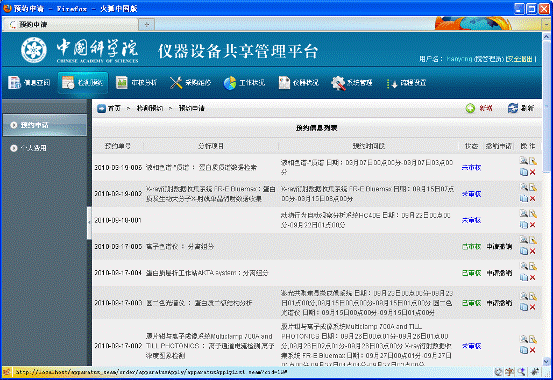The image size is (553, 380).
Task: Open the 流程设置 menu in navigation bar
Action: click(x=406, y=83)
